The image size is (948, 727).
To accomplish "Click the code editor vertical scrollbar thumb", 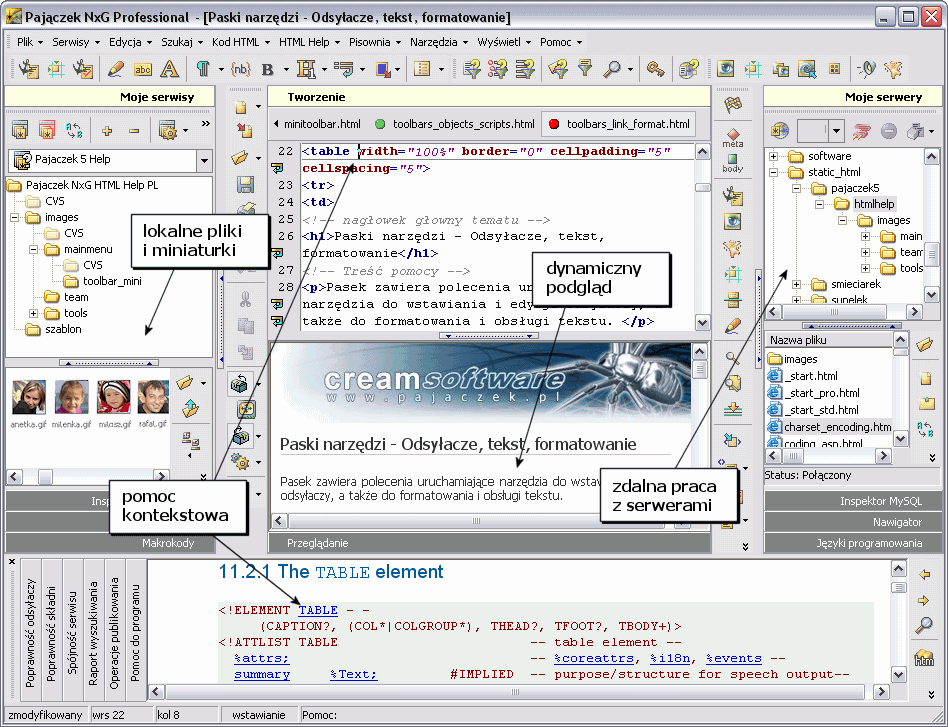I will [x=703, y=187].
